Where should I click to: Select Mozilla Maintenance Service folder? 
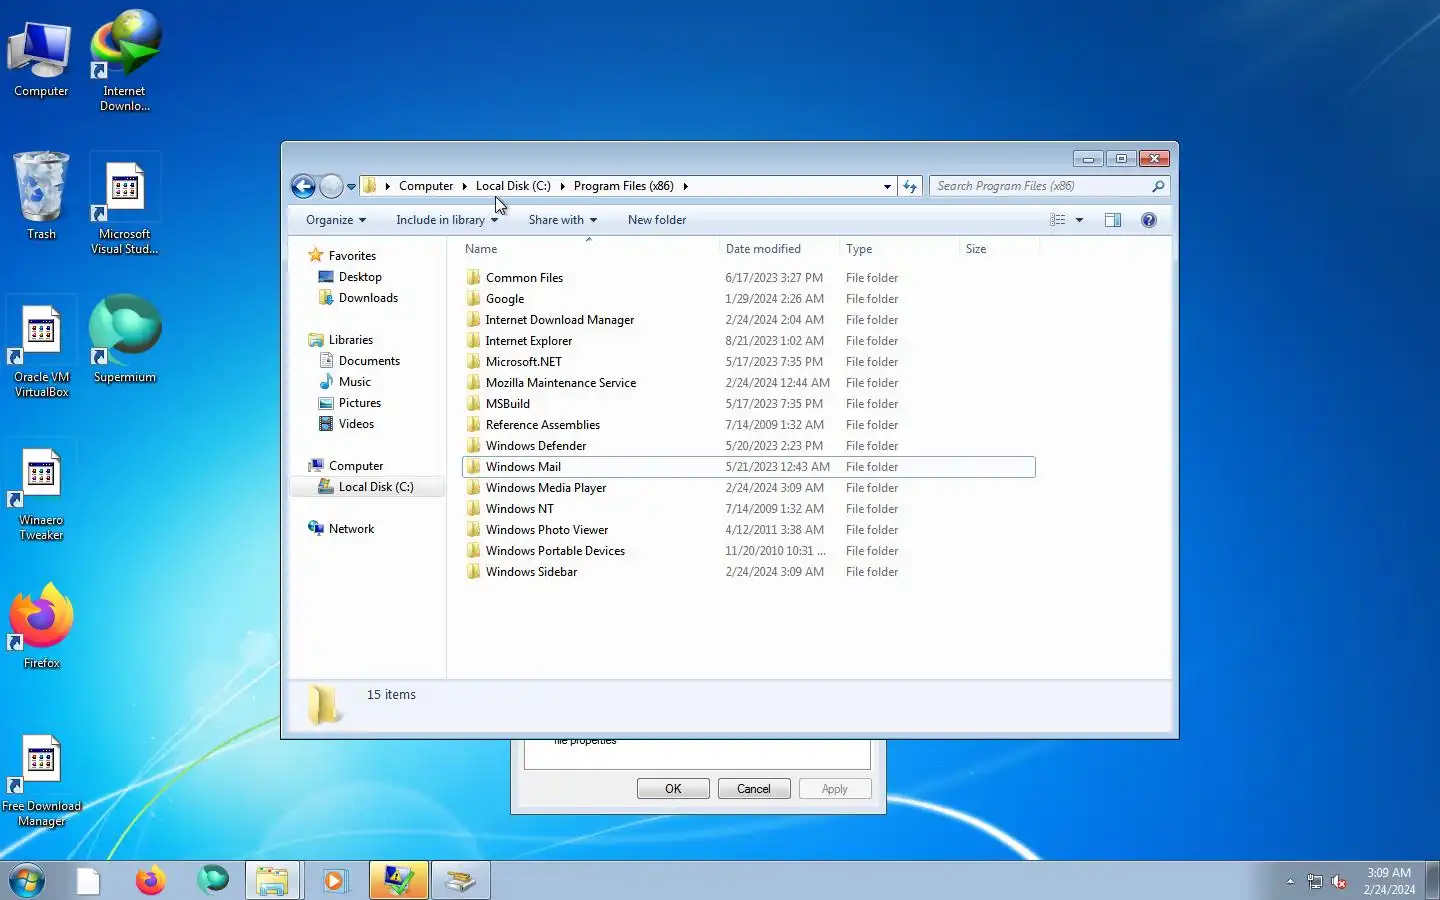point(749,383)
